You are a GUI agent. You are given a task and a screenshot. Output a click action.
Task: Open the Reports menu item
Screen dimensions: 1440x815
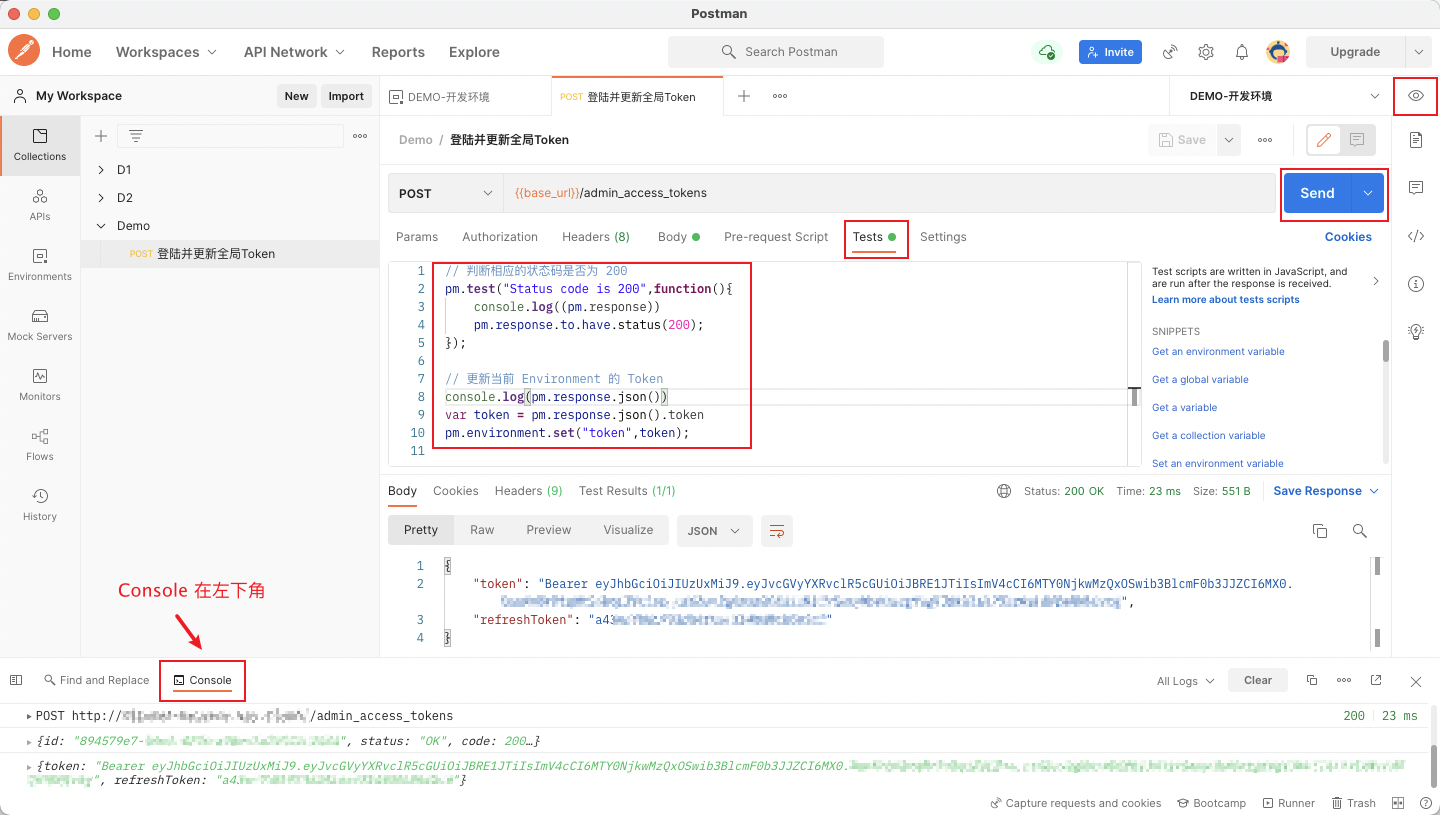398,52
